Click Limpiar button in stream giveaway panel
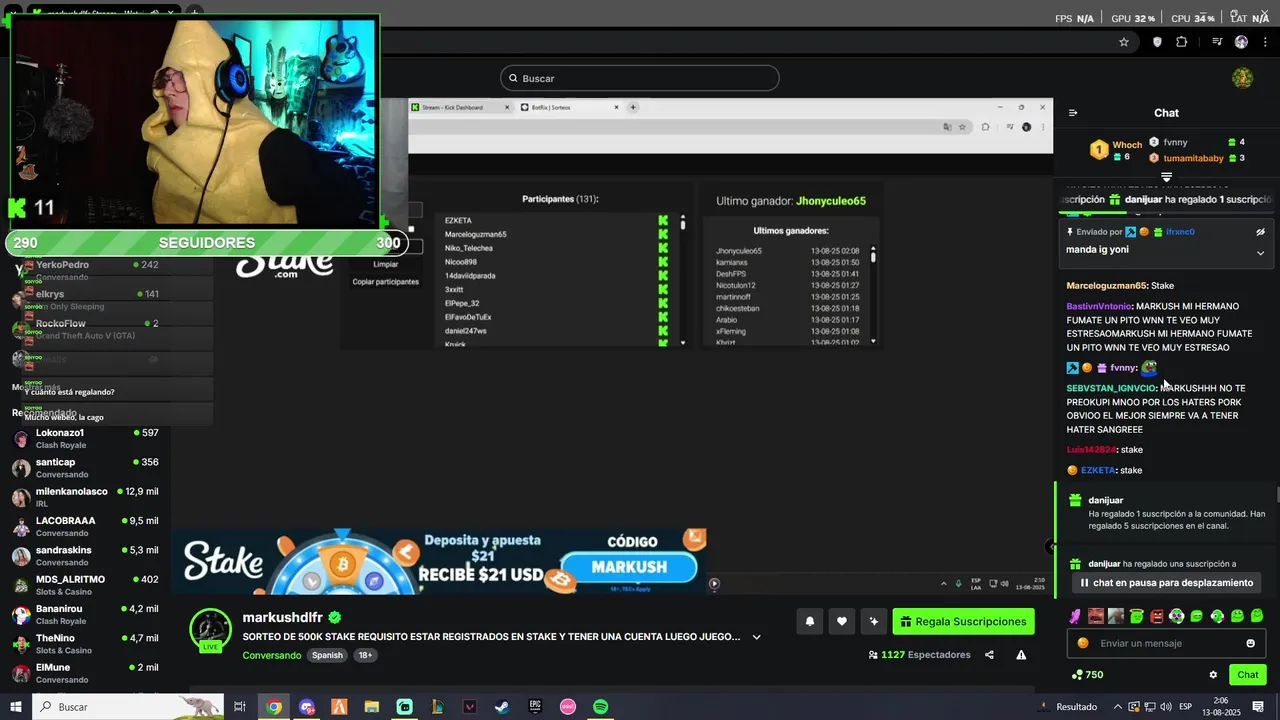The height and width of the screenshot is (720, 1280). coord(385,264)
